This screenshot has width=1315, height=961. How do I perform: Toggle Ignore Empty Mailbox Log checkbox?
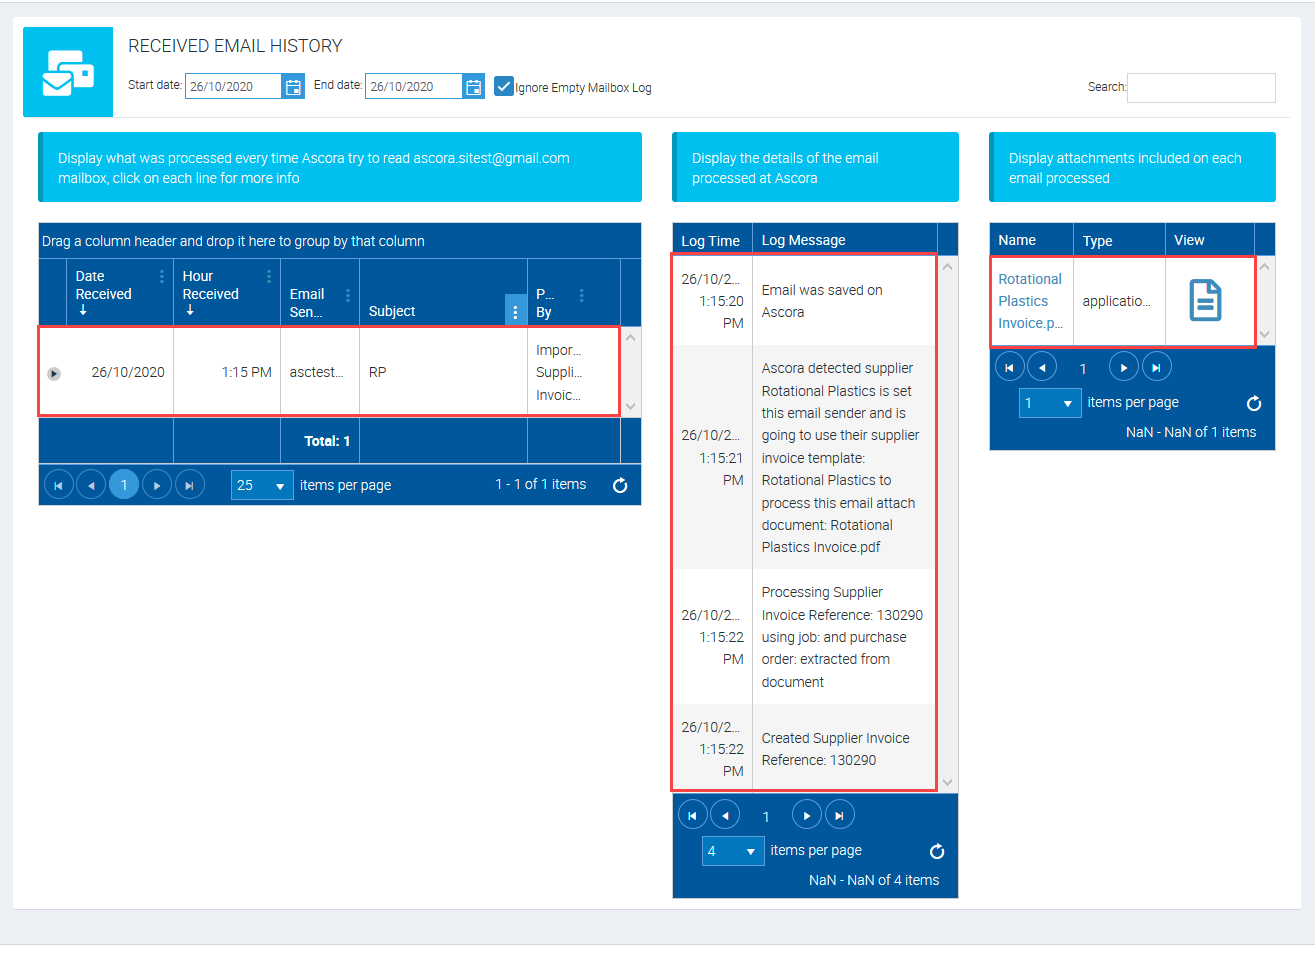(x=504, y=87)
